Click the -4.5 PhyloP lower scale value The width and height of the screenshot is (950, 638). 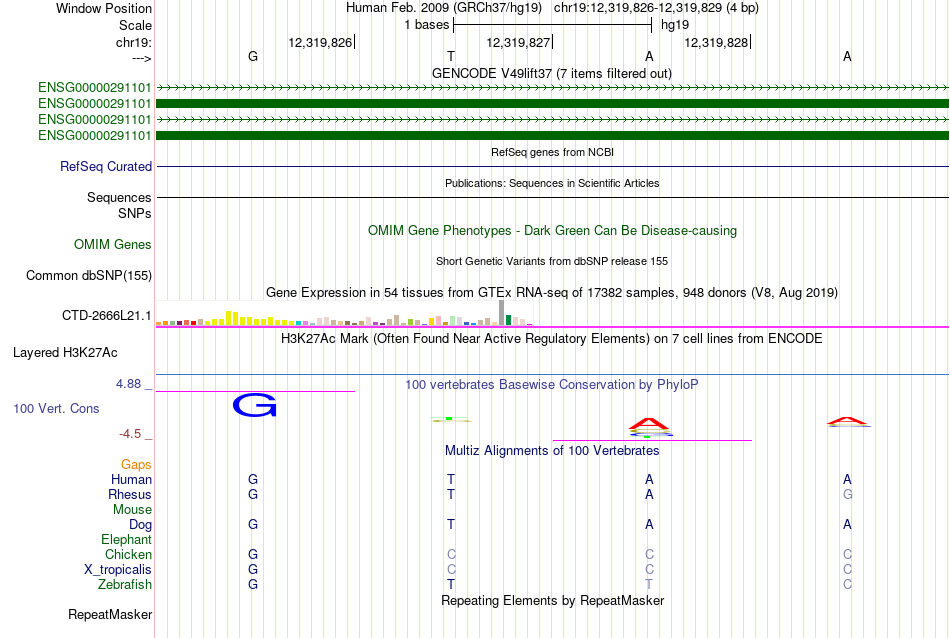(x=130, y=434)
